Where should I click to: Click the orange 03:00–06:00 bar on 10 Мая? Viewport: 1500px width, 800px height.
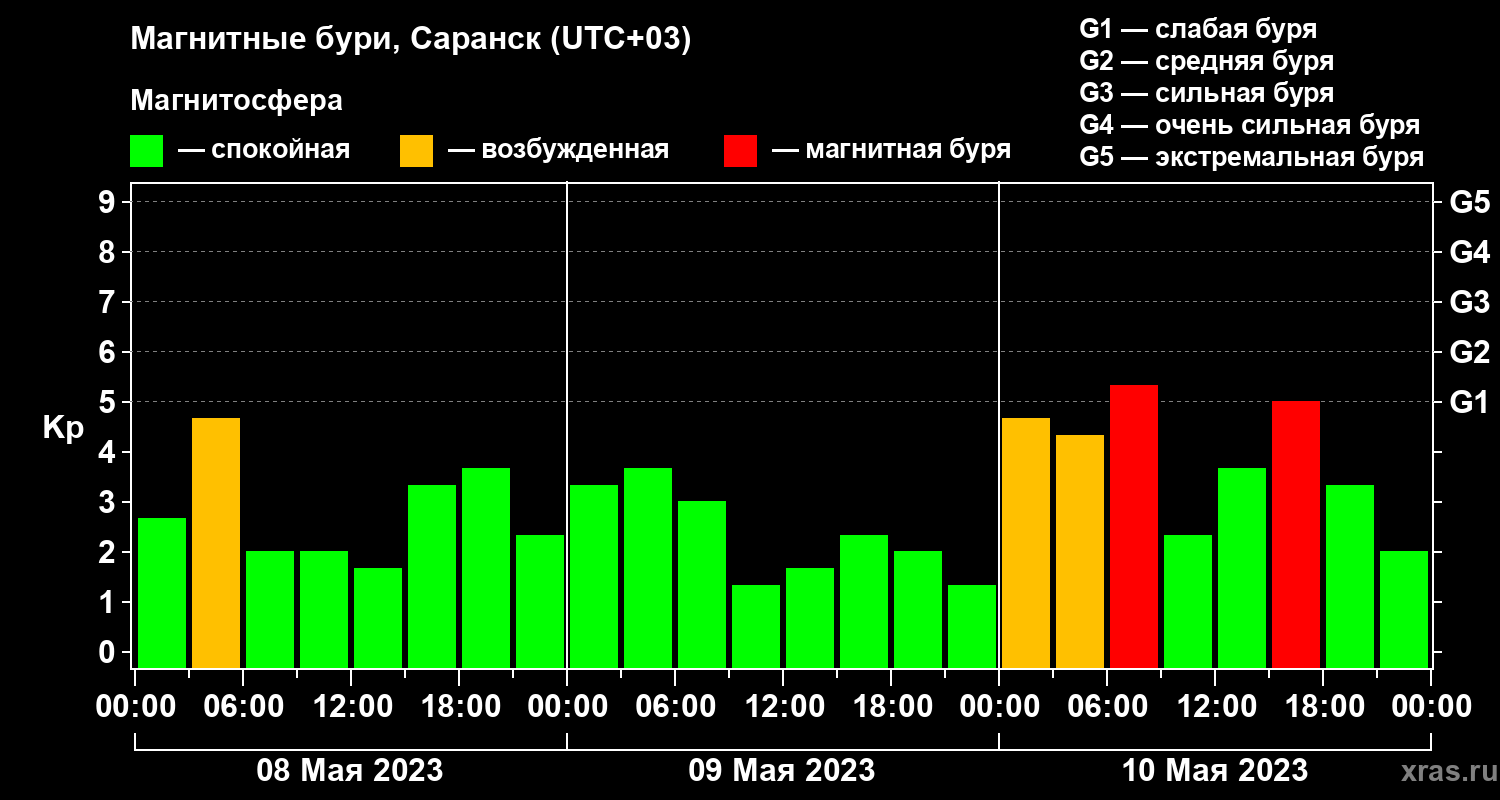click(x=1080, y=551)
